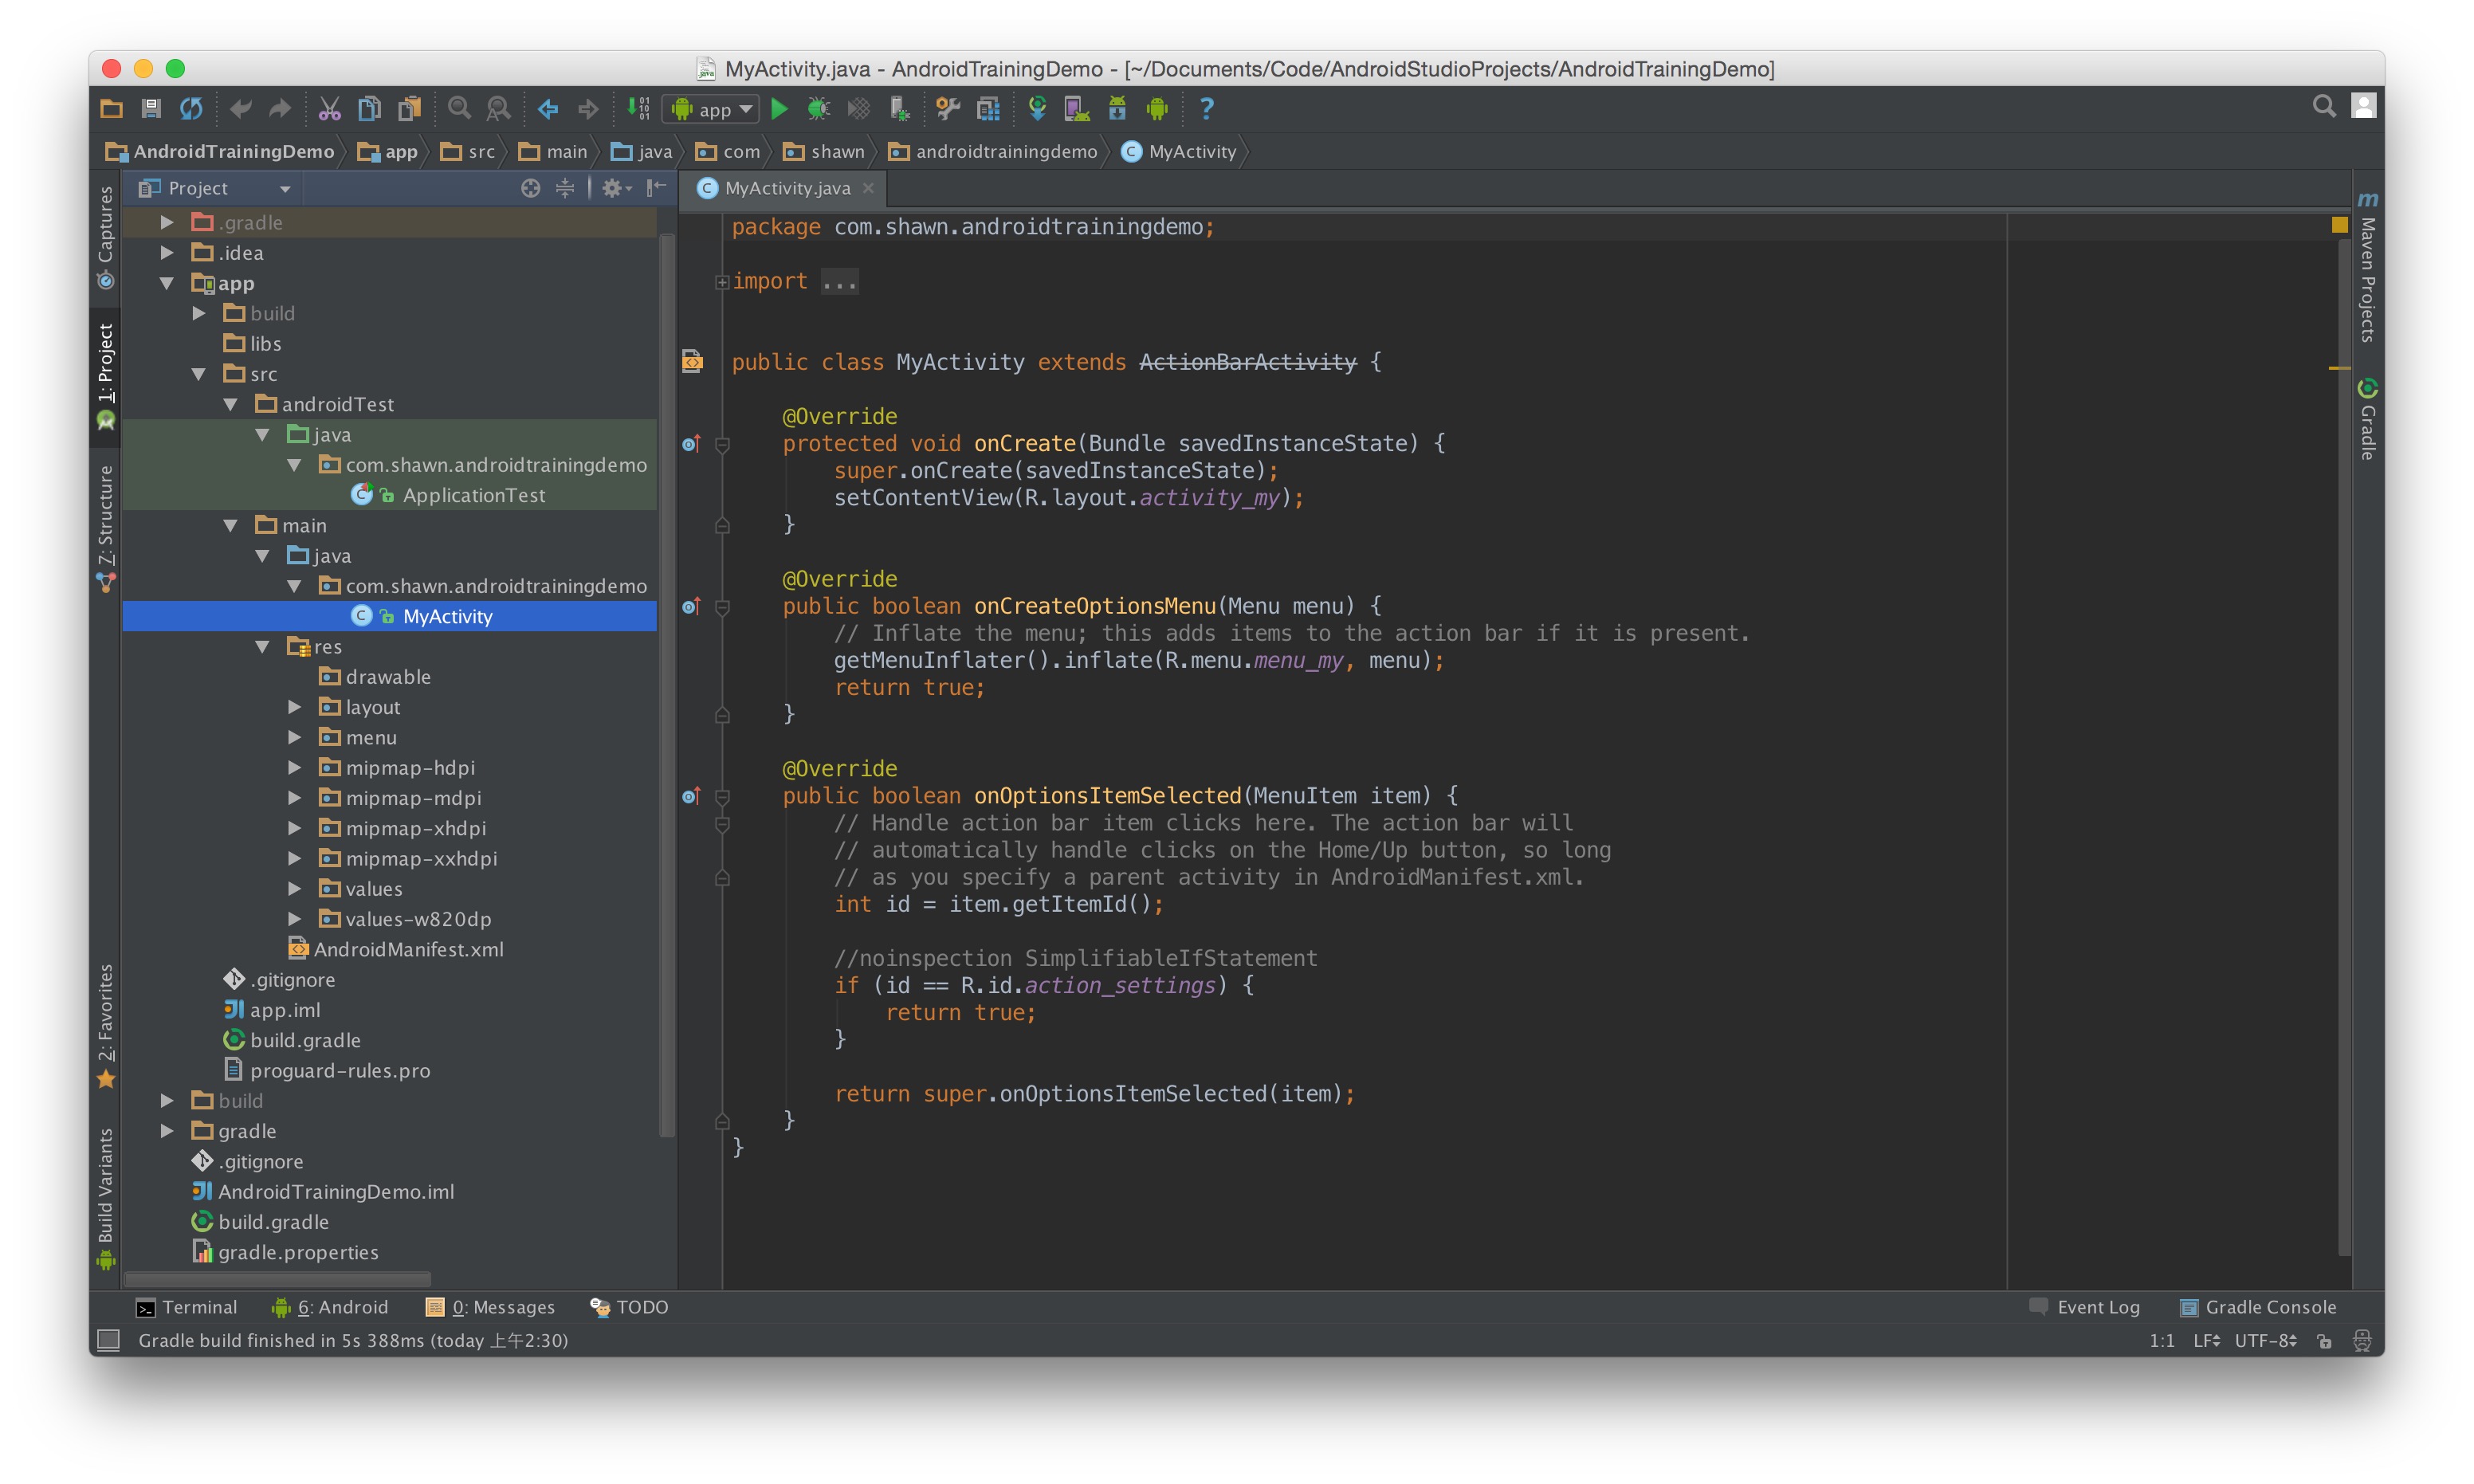
Task: Navigate back with the blue left arrow
Action: click(548, 109)
